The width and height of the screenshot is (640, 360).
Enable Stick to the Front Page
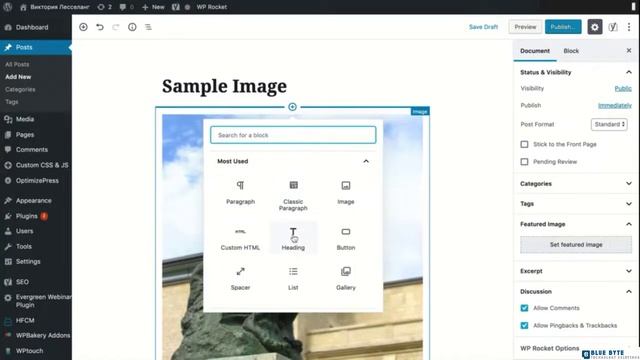coord(524,144)
